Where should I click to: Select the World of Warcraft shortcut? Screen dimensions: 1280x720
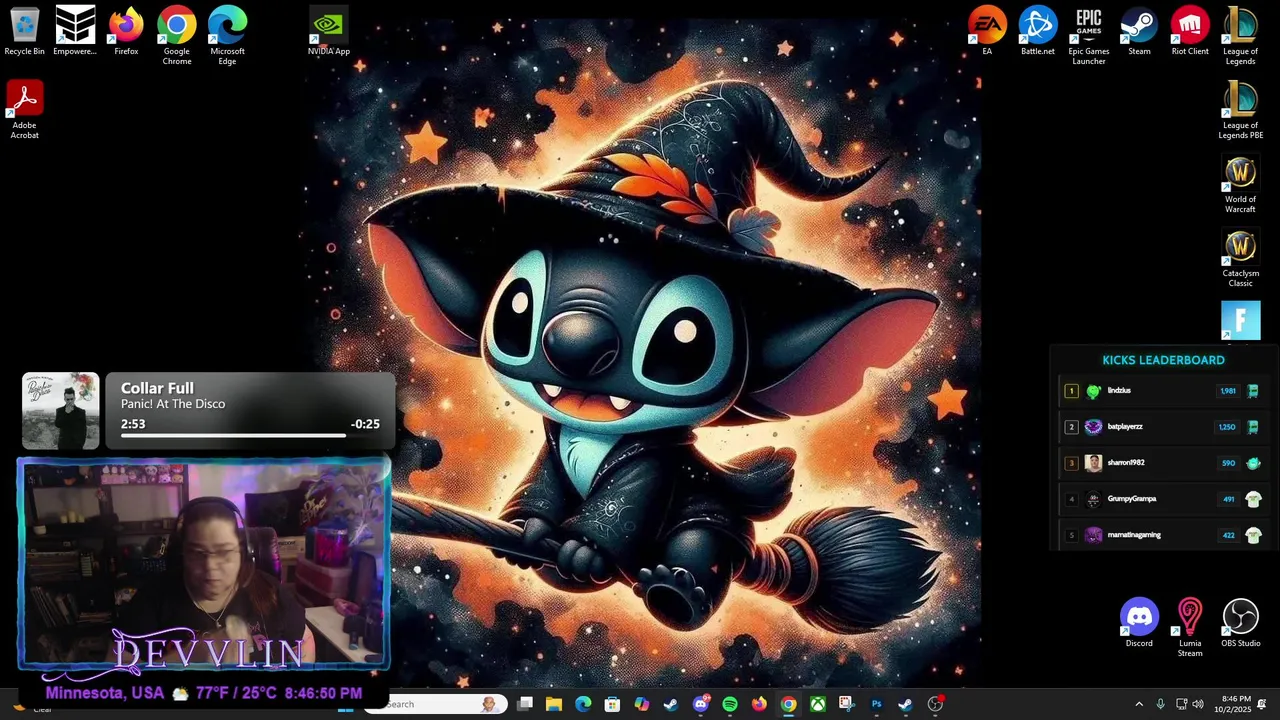pos(1240,184)
